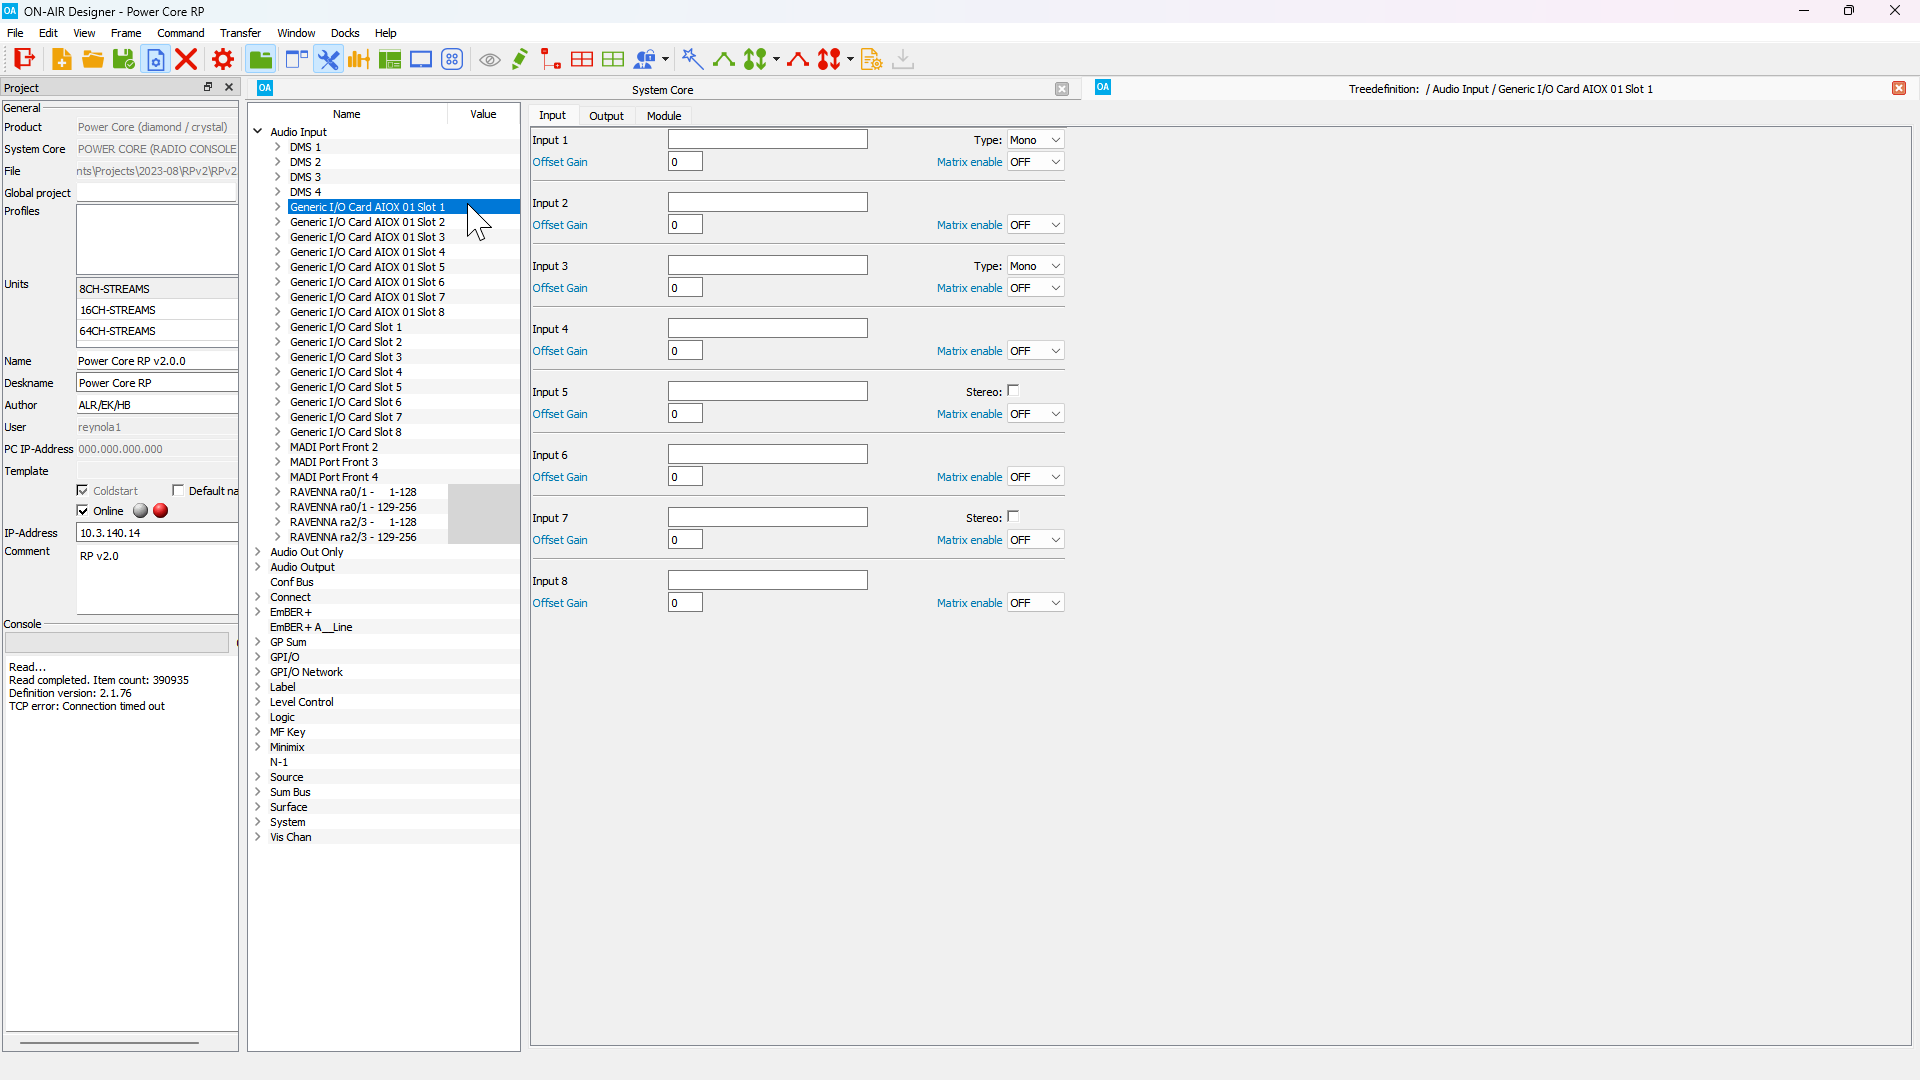
Task: Expand the Audio Output tree node
Action: pos(258,567)
